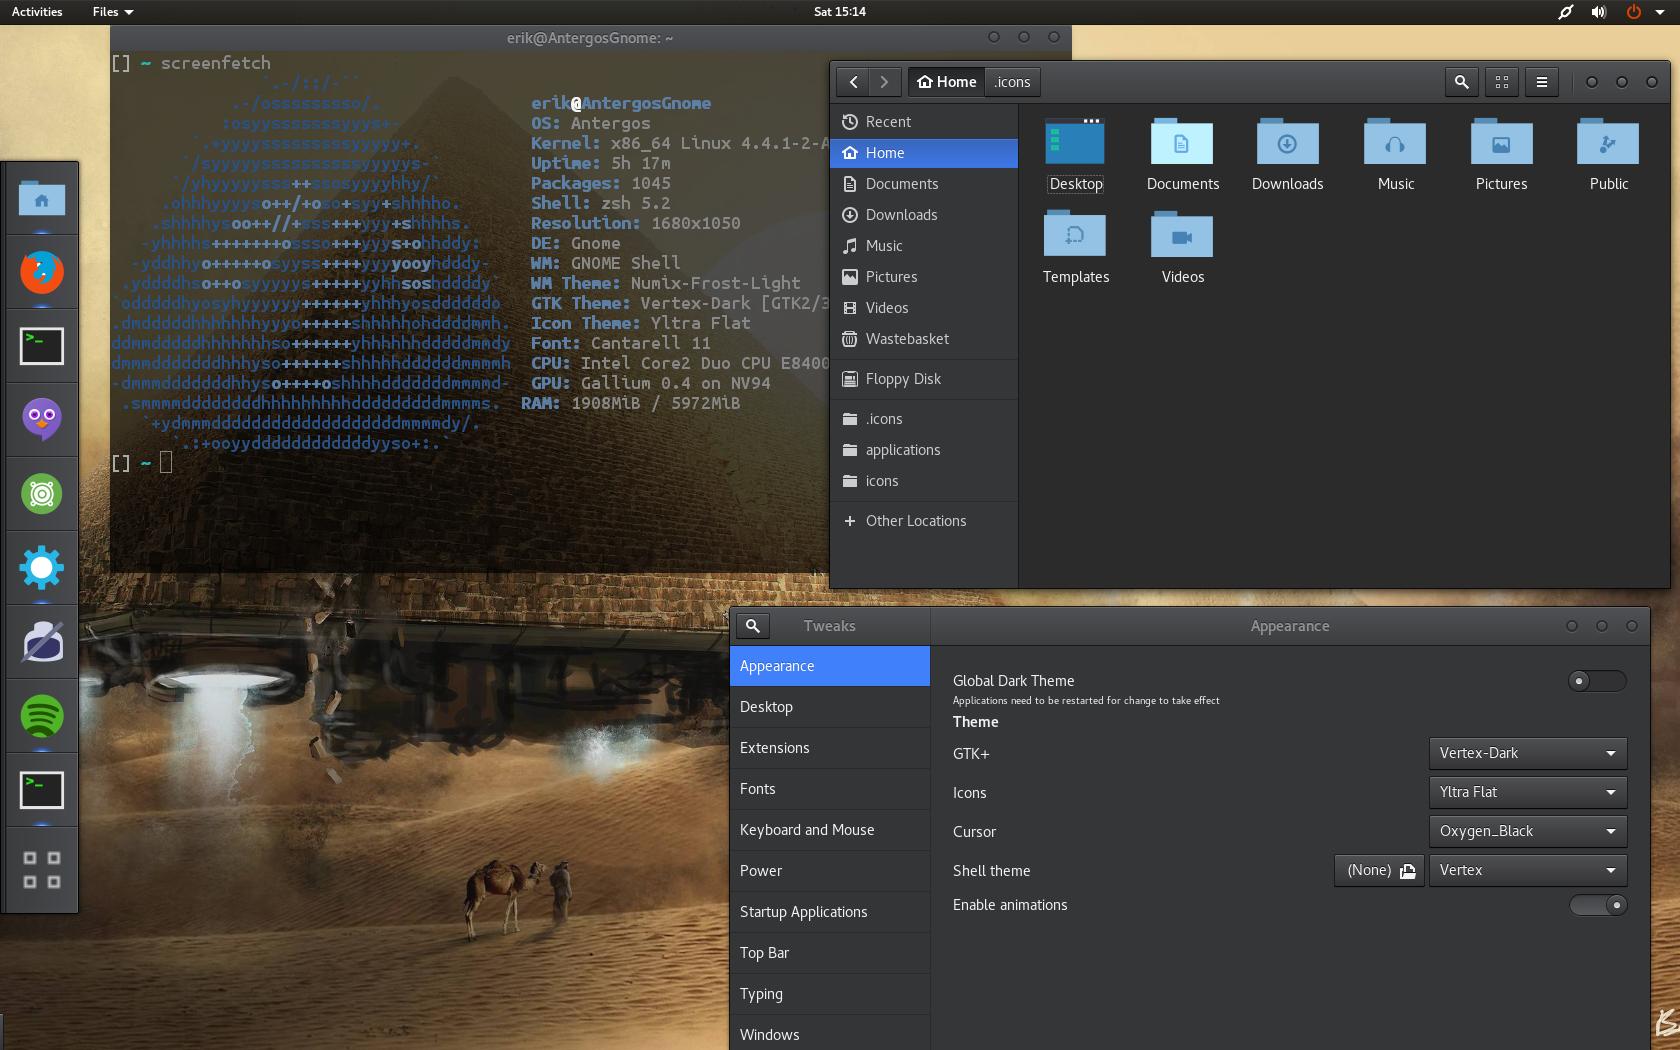Launch Spotify from the dock

42,716
